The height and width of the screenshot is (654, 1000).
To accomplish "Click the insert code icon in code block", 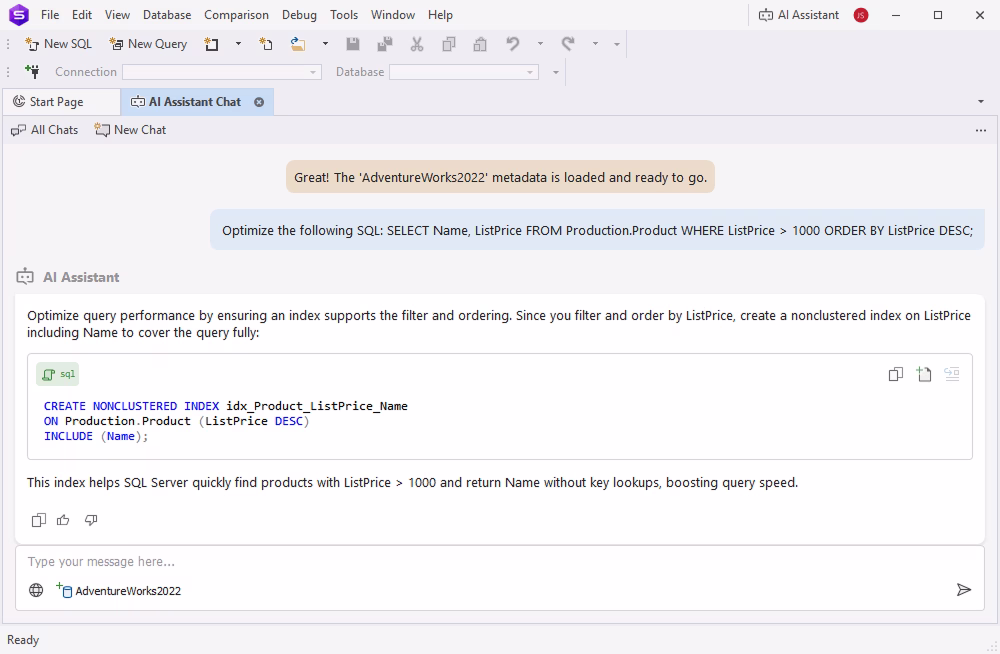I will click(x=952, y=375).
